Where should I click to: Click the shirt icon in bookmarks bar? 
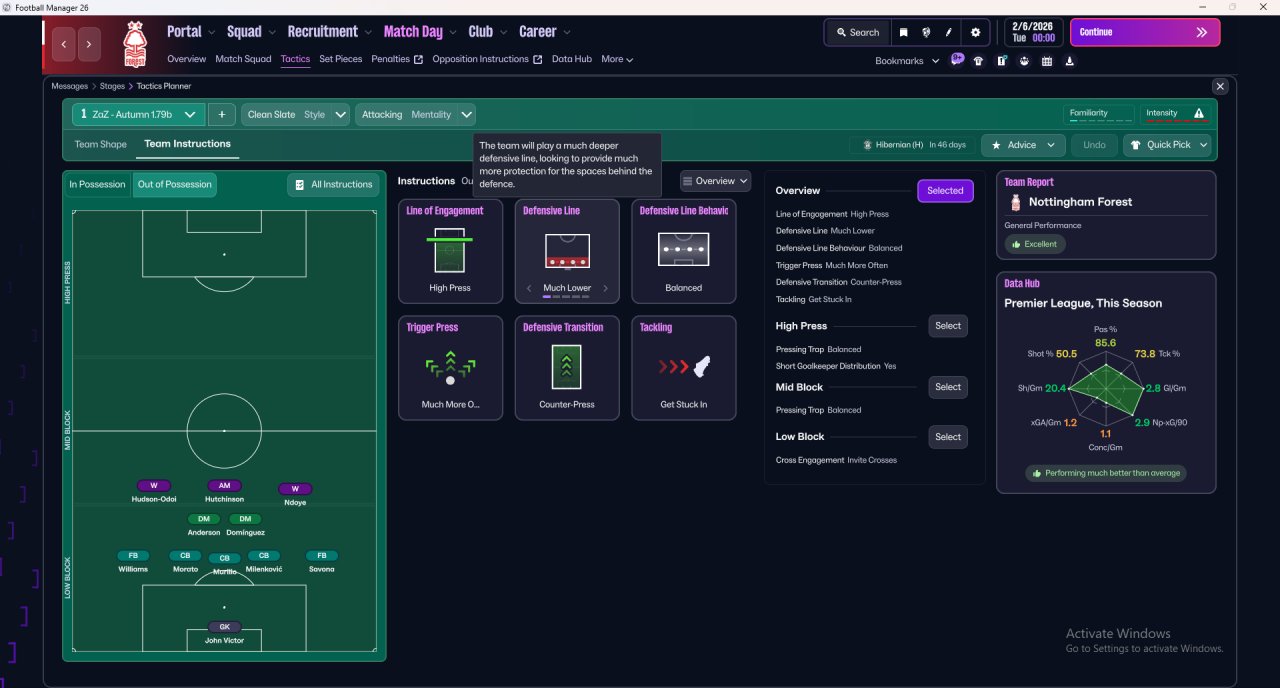click(978, 60)
